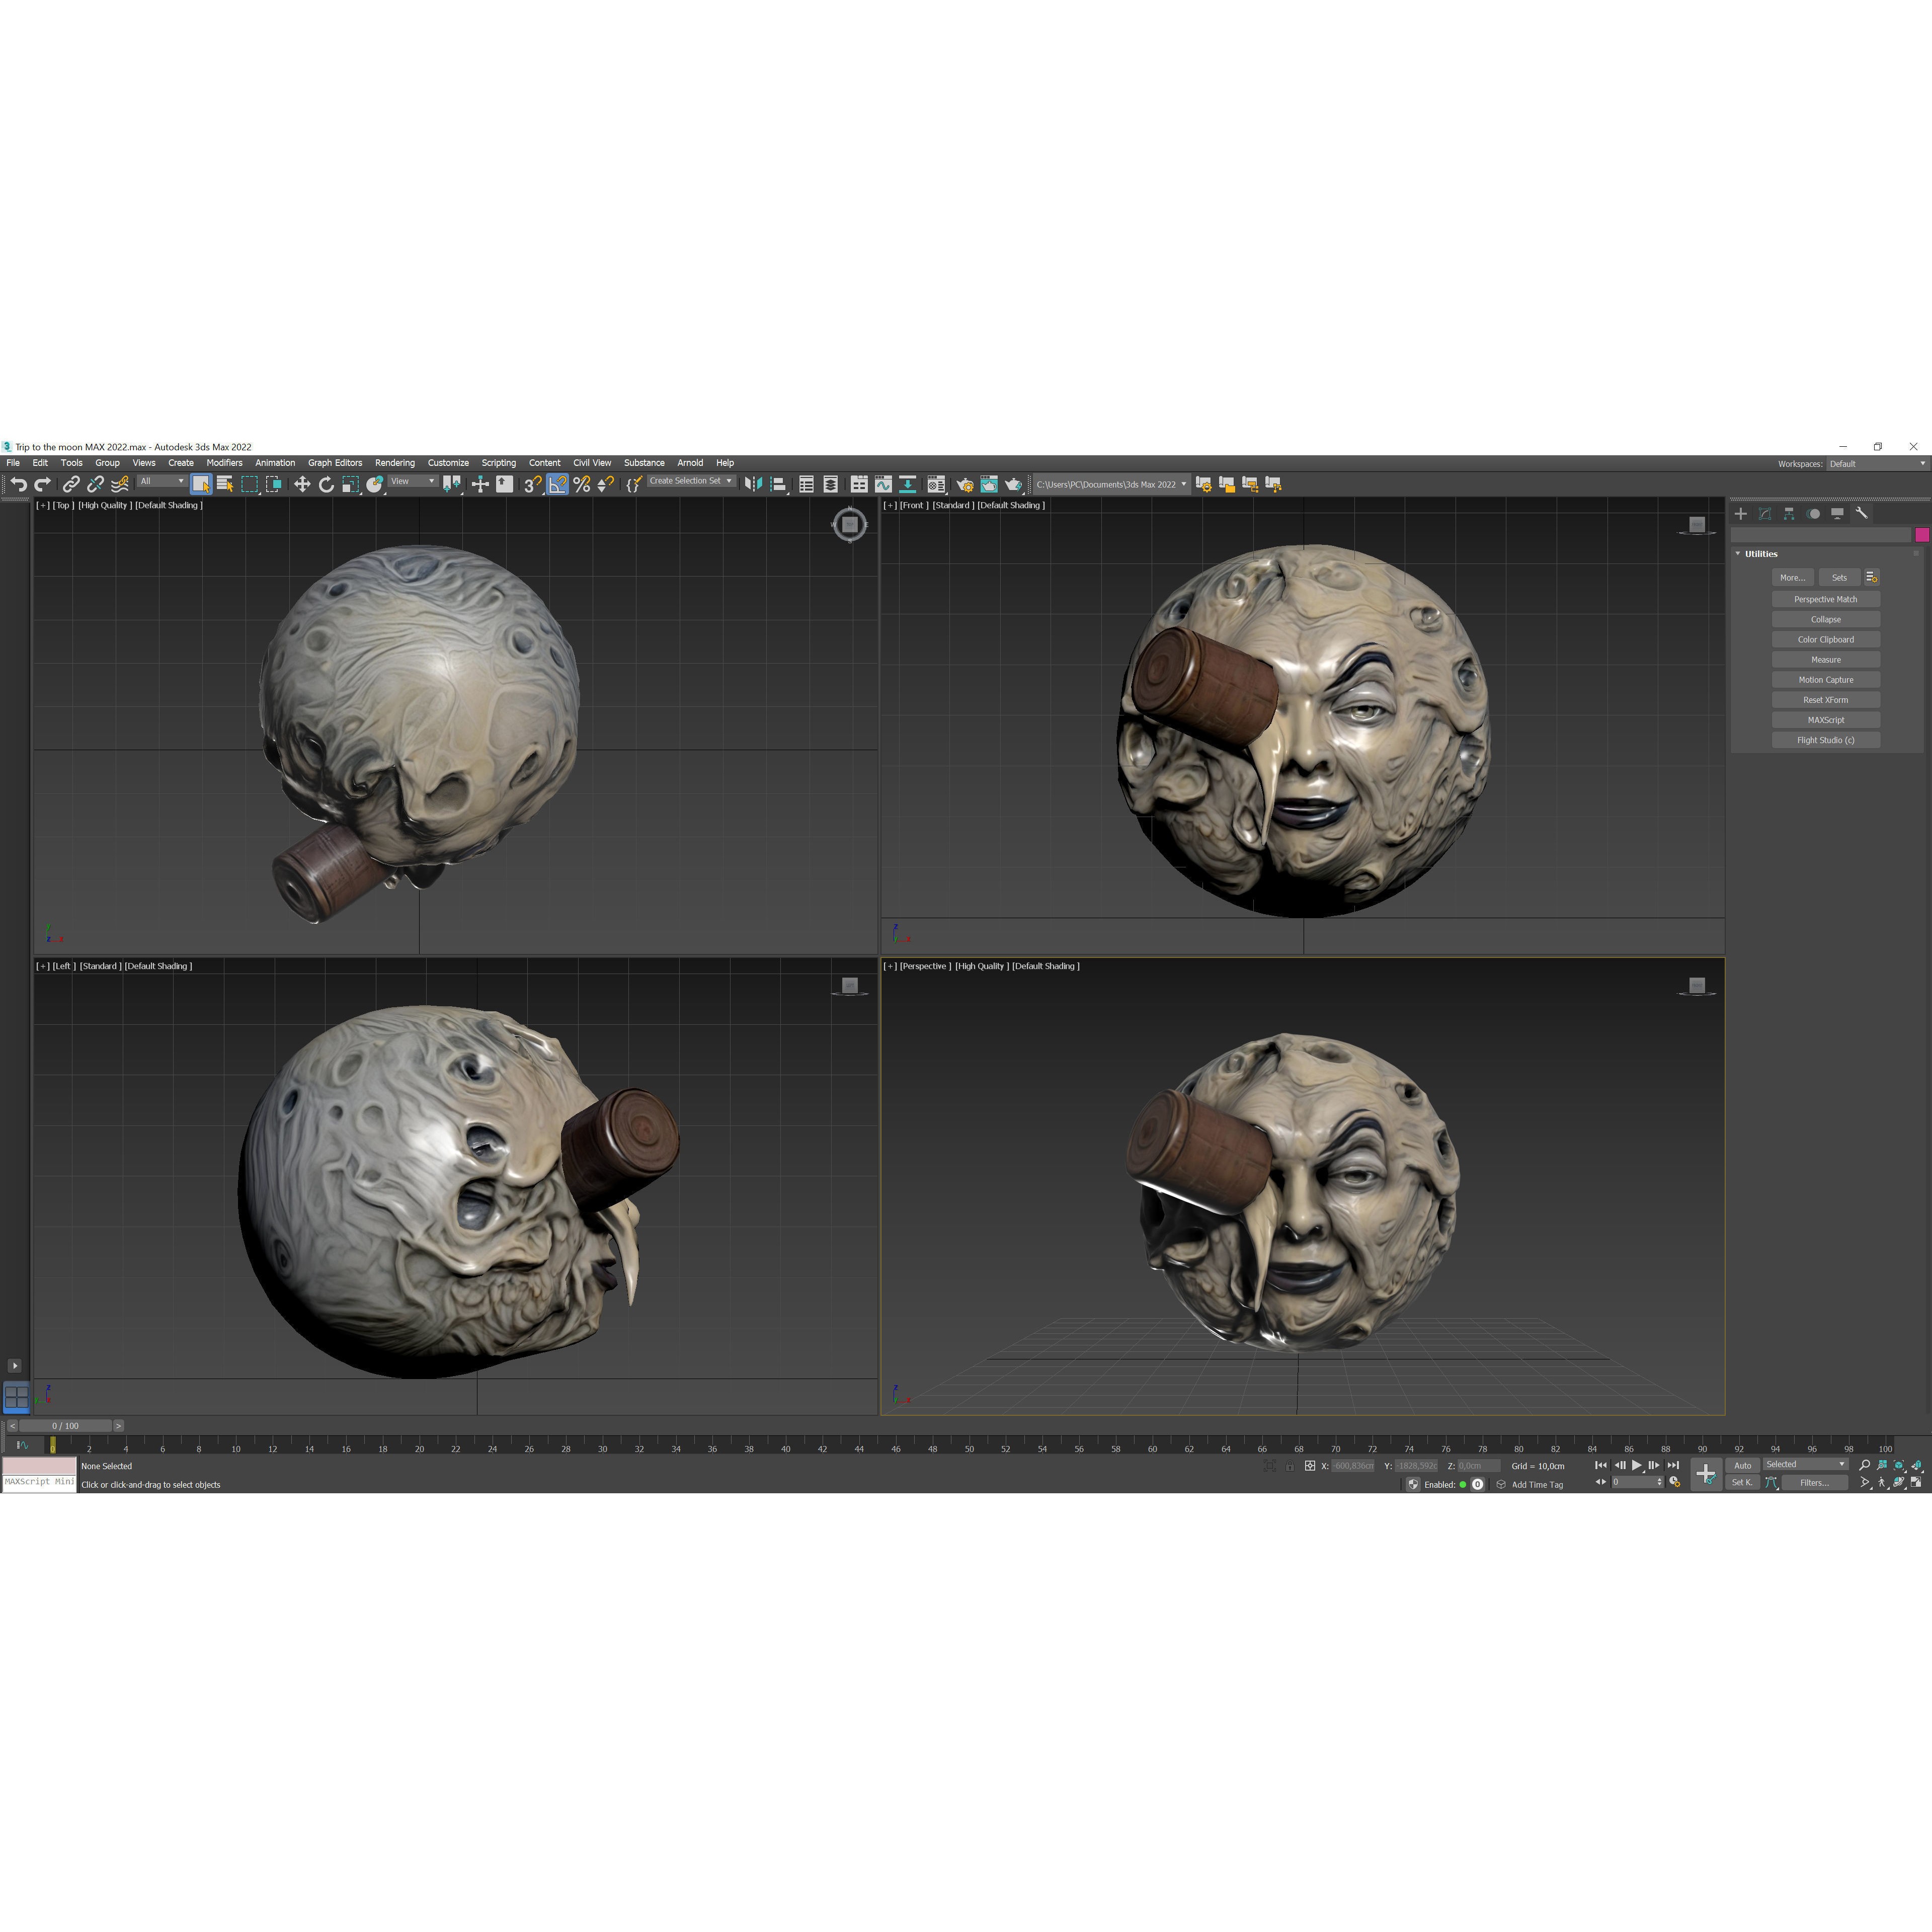
Task: Open the Workspaces Default dropdown
Action: click(1877, 464)
